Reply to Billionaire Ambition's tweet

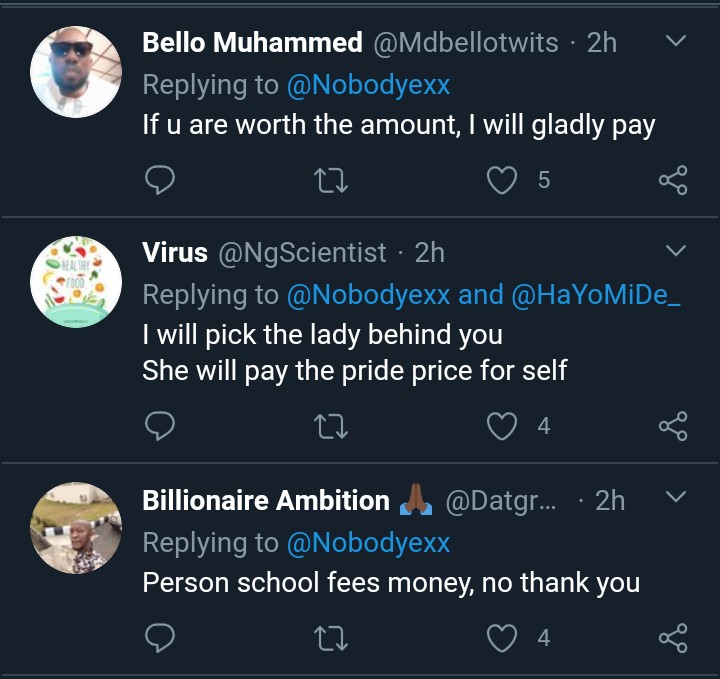(160, 637)
